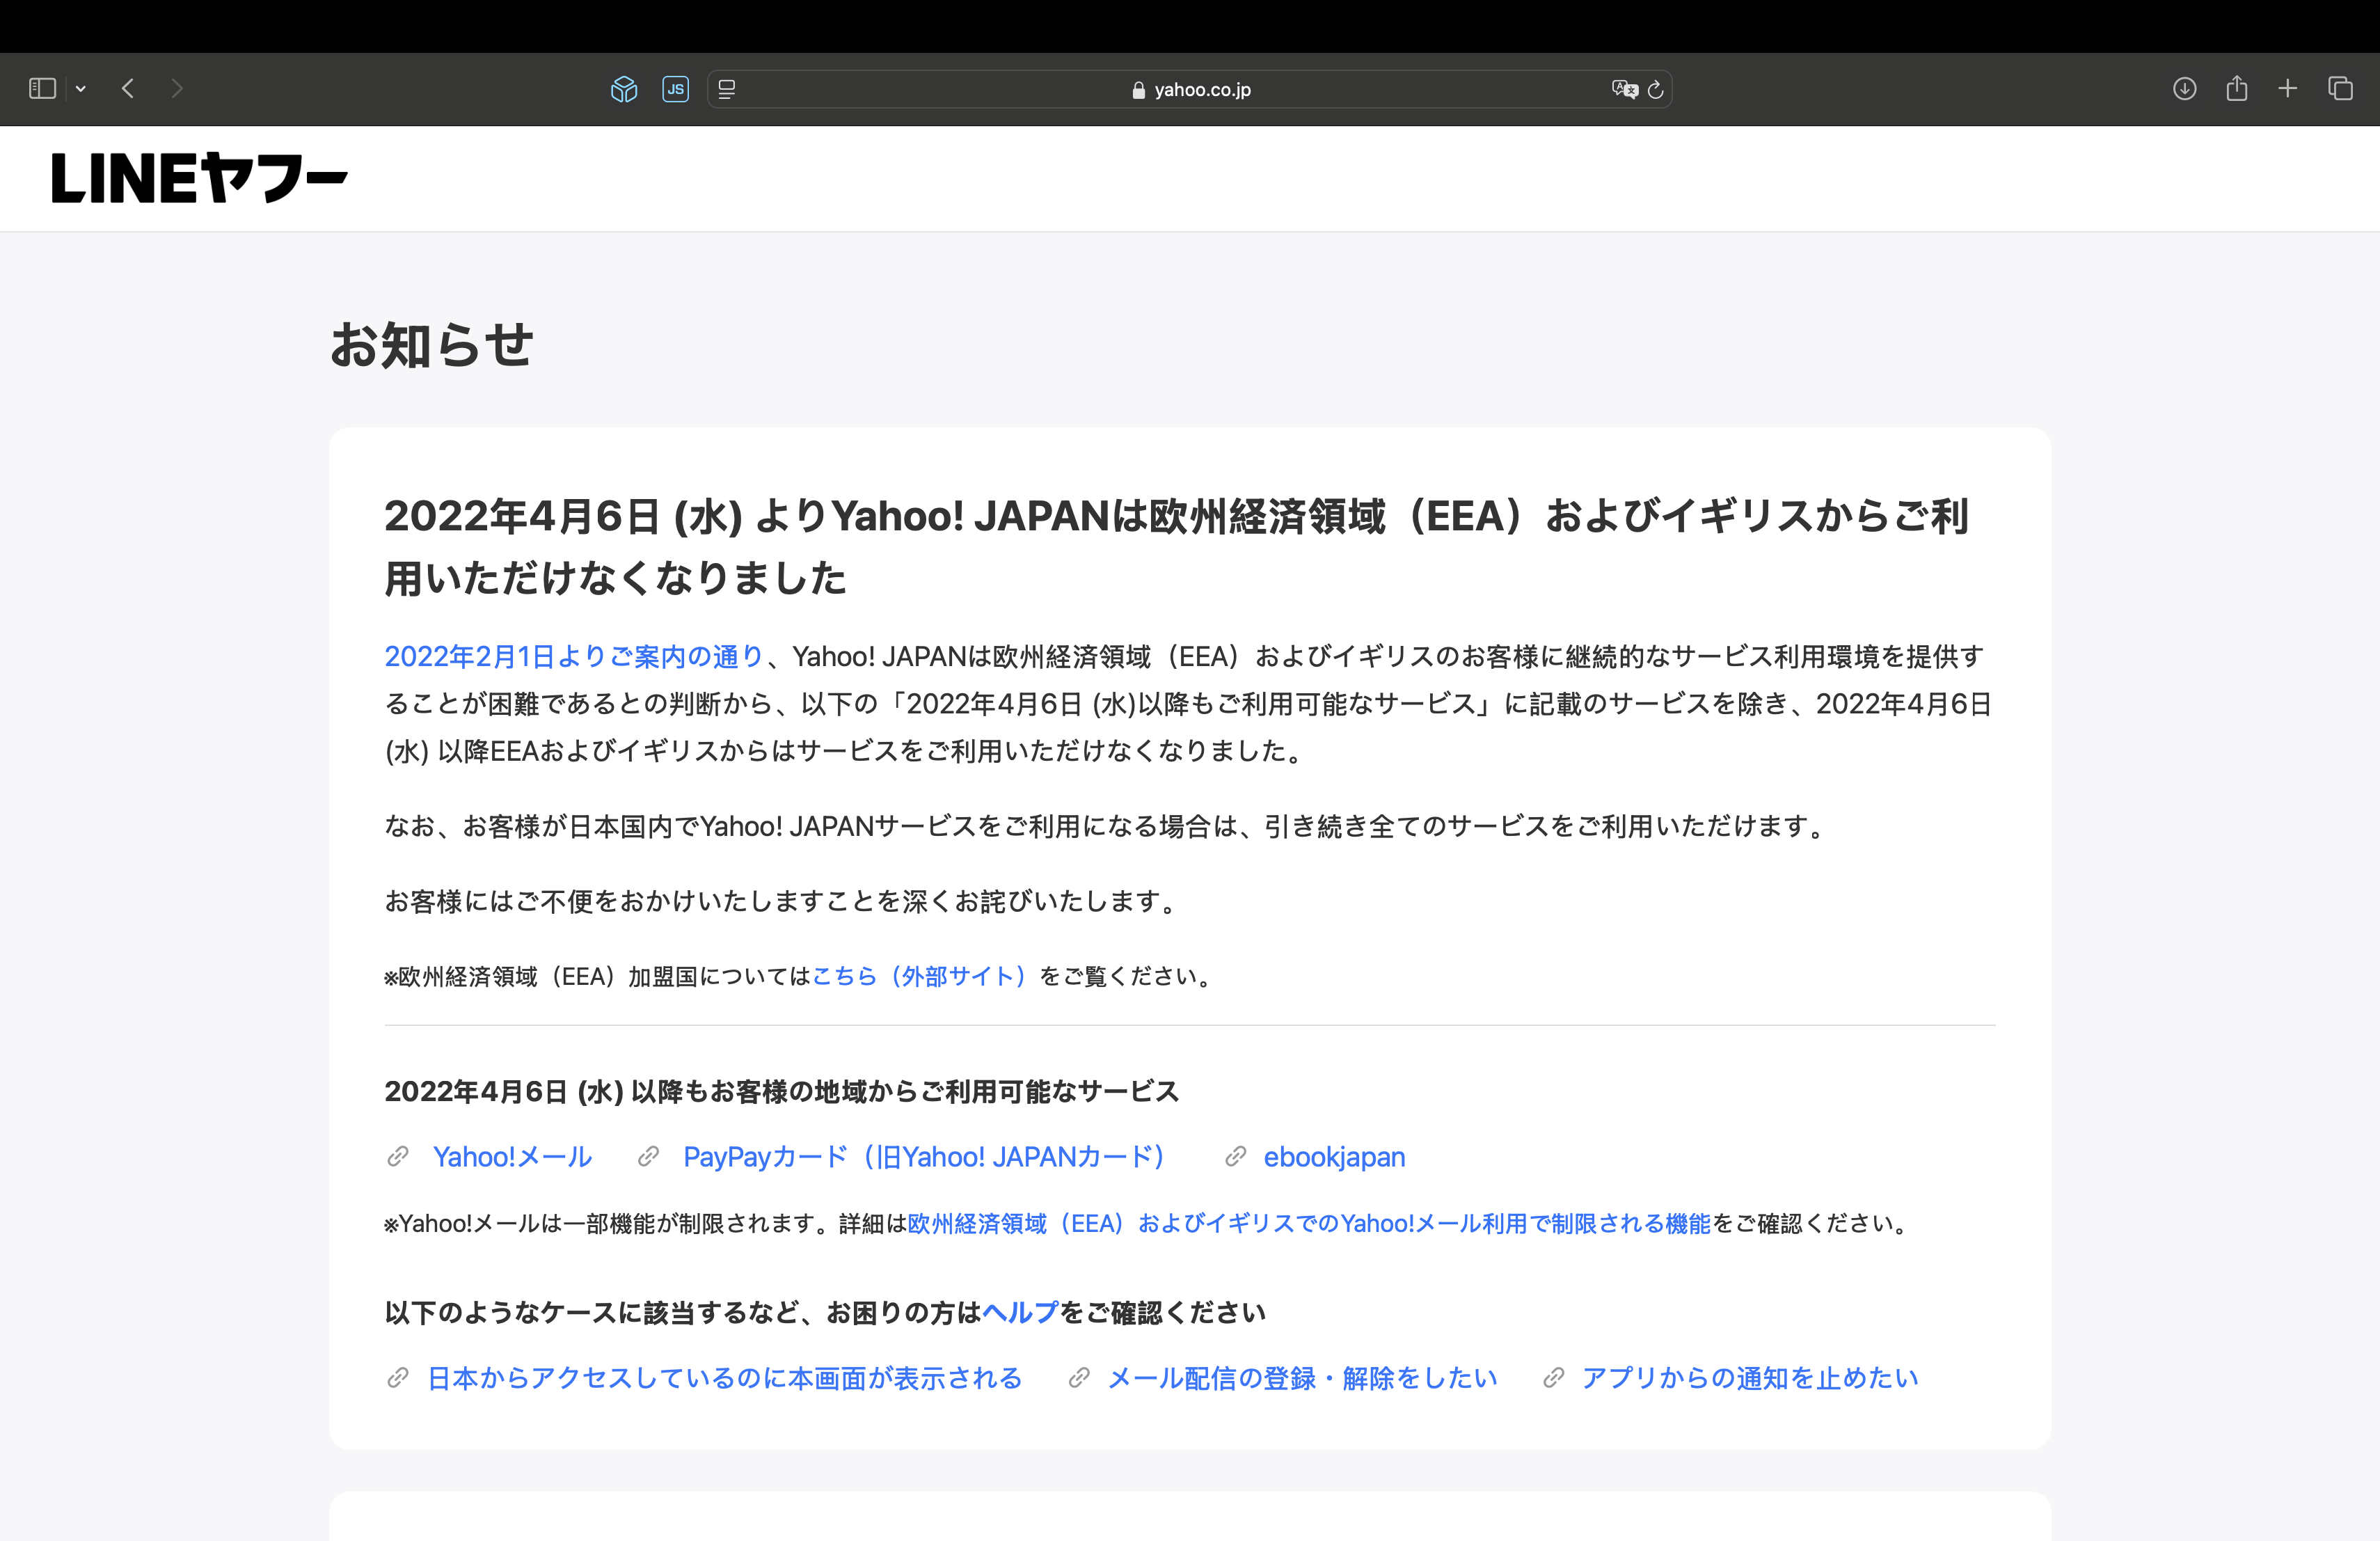Click the 3D cube extension icon
Viewport: 2380px width, 1541px height.
click(x=624, y=89)
